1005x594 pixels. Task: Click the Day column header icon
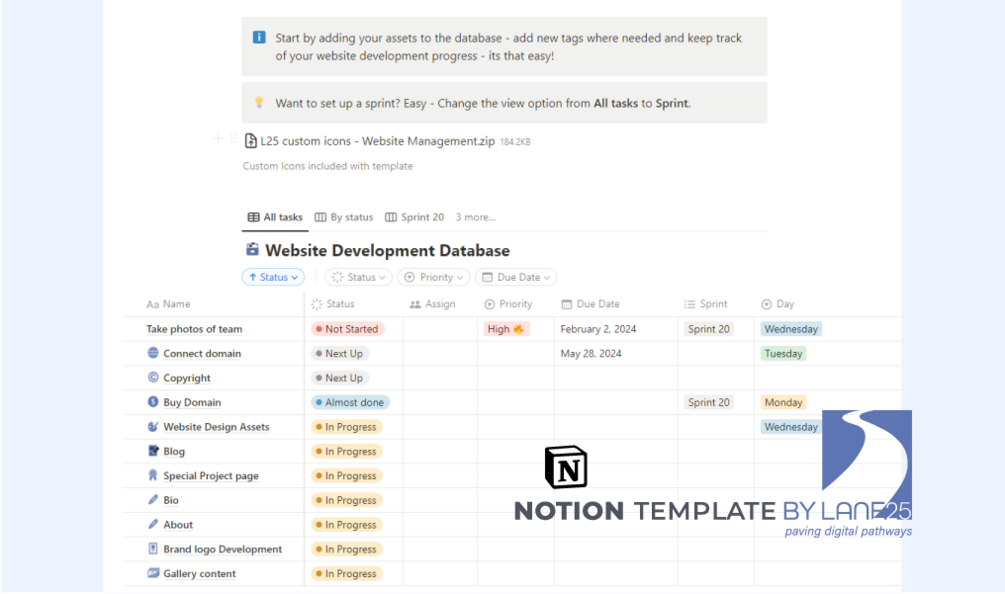click(766, 304)
